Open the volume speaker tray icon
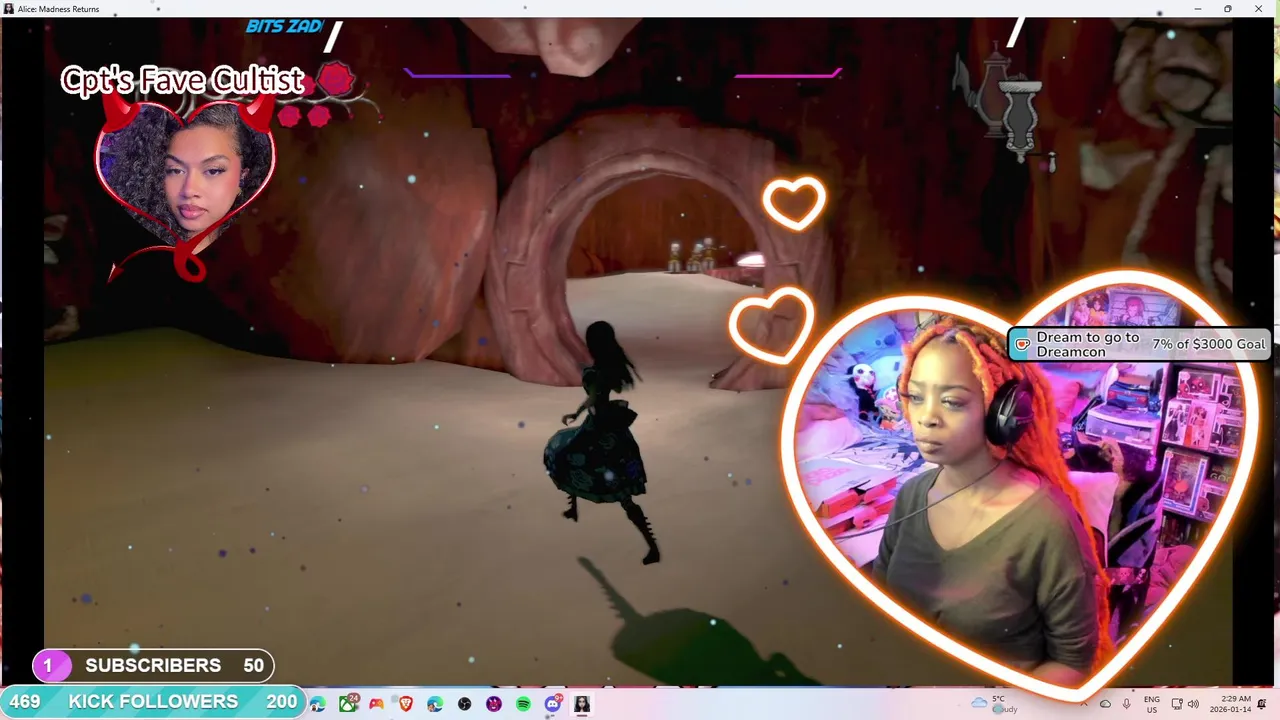This screenshot has height=720, width=1280. coord(1193,704)
